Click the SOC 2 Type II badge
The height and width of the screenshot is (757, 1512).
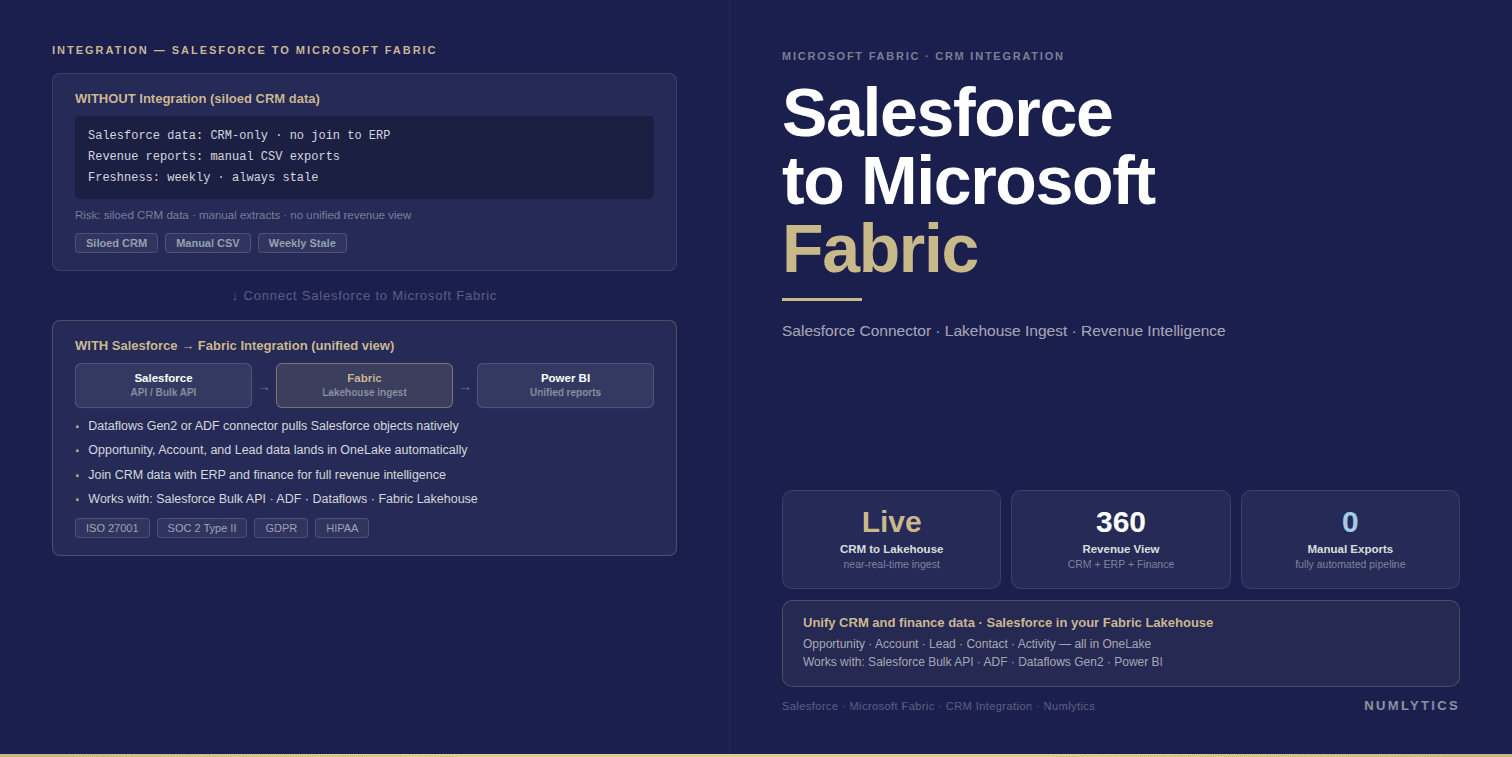(x=202, y=528)
